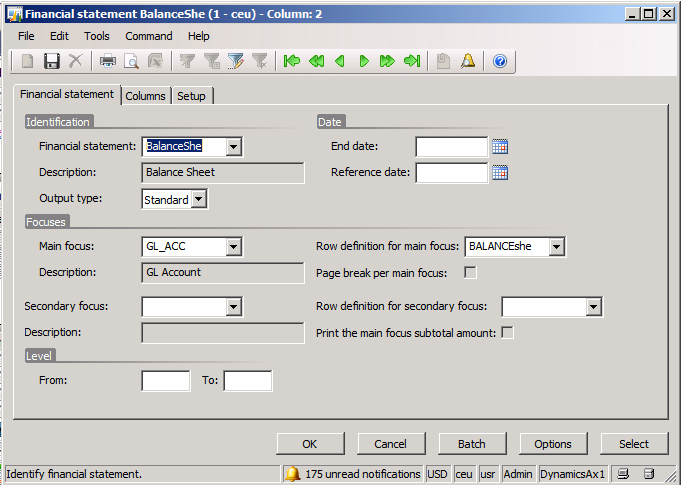Click the End date input field
Viewport: 681px width, 485px height.
[452, 147]
